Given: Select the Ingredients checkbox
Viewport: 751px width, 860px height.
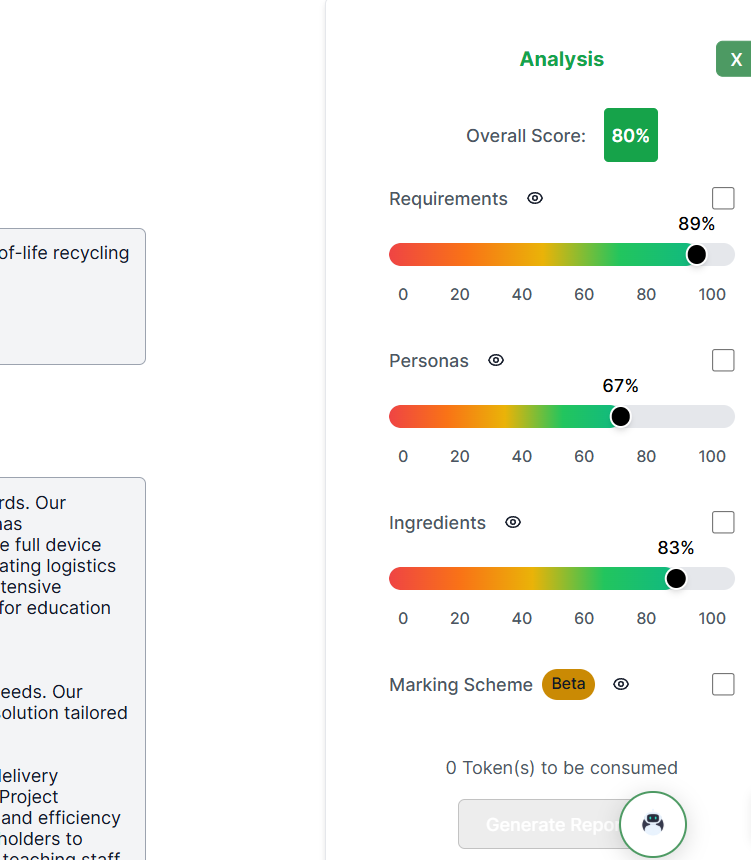Looking at the screenshot, I should [x=723, y=522].
